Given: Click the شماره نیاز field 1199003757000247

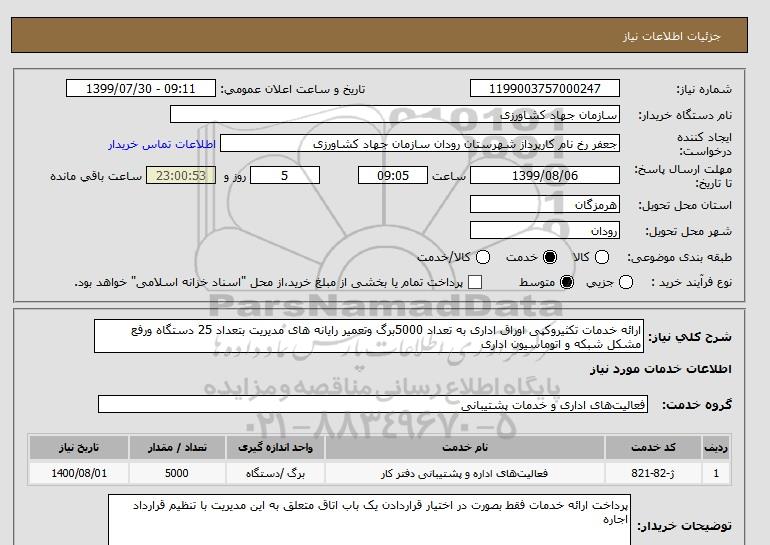Looking at the screenshot, I should coord(545,89).
